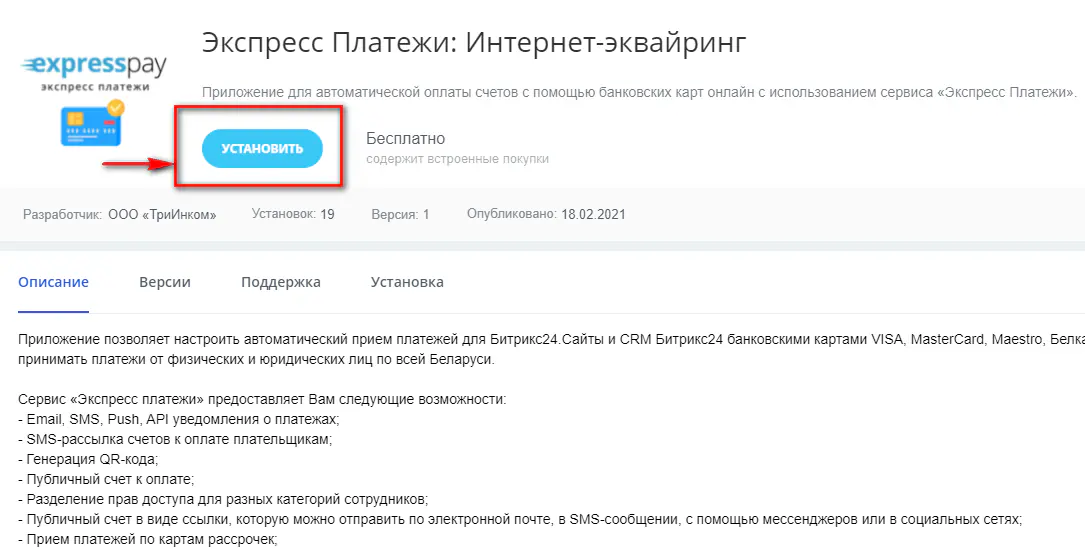Click the Прием платежей по картам рассрочек line
1085x552 pixels.
[x=148, y=539]
